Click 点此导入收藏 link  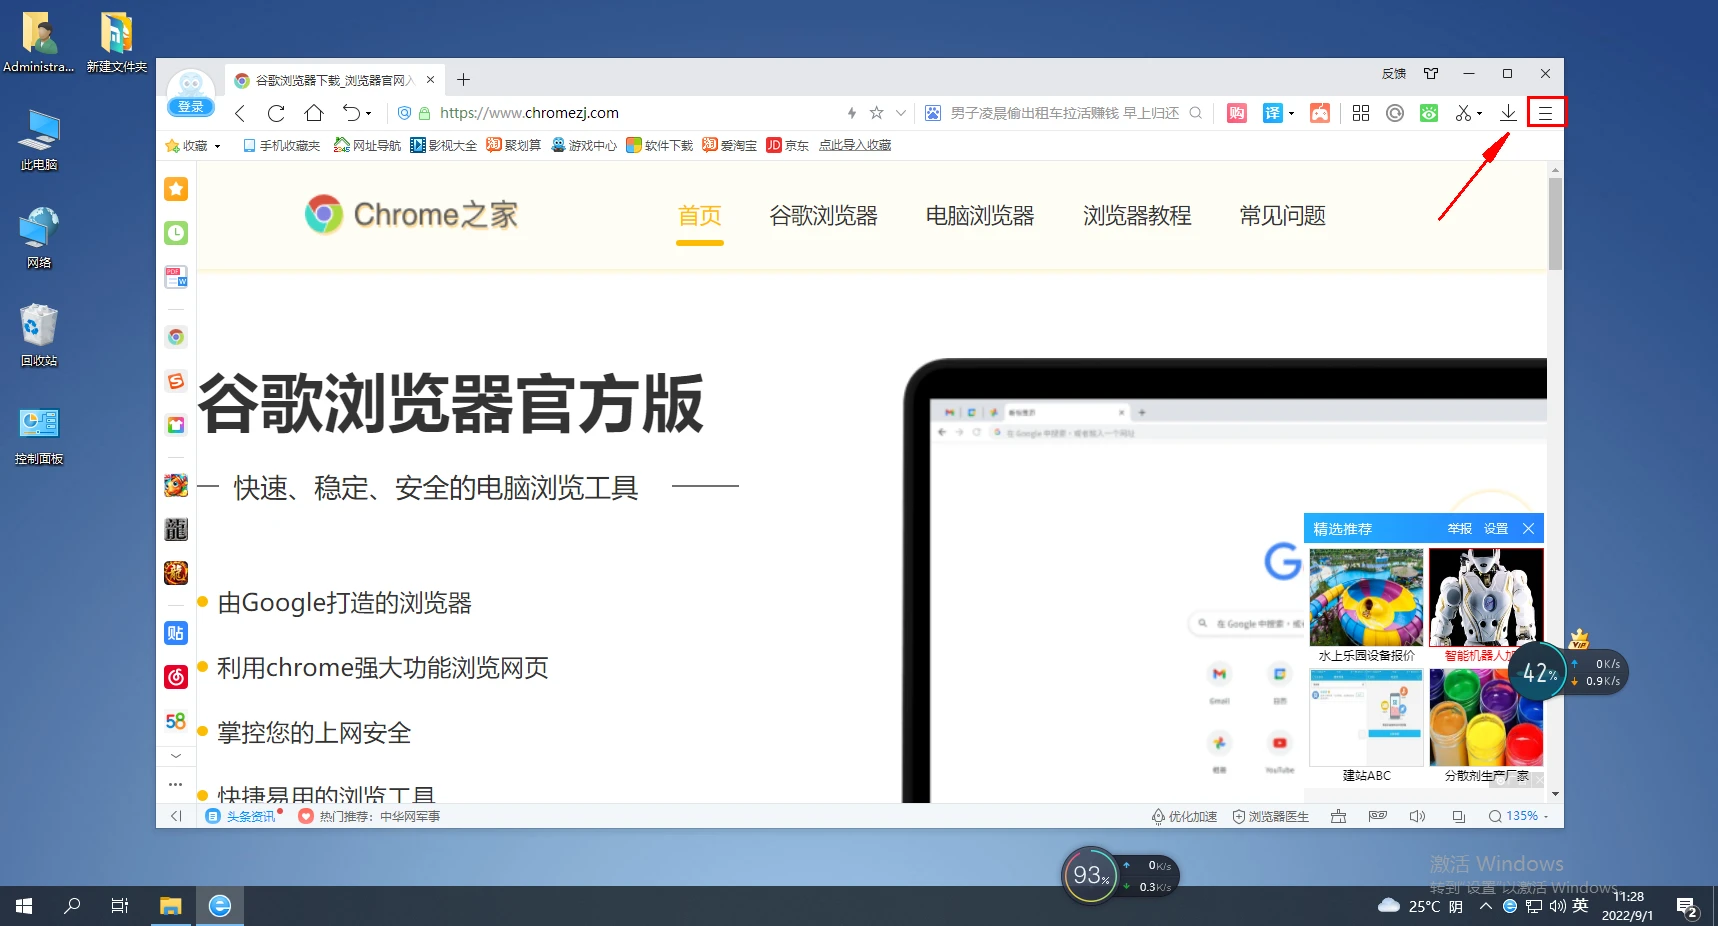point(855,146)
